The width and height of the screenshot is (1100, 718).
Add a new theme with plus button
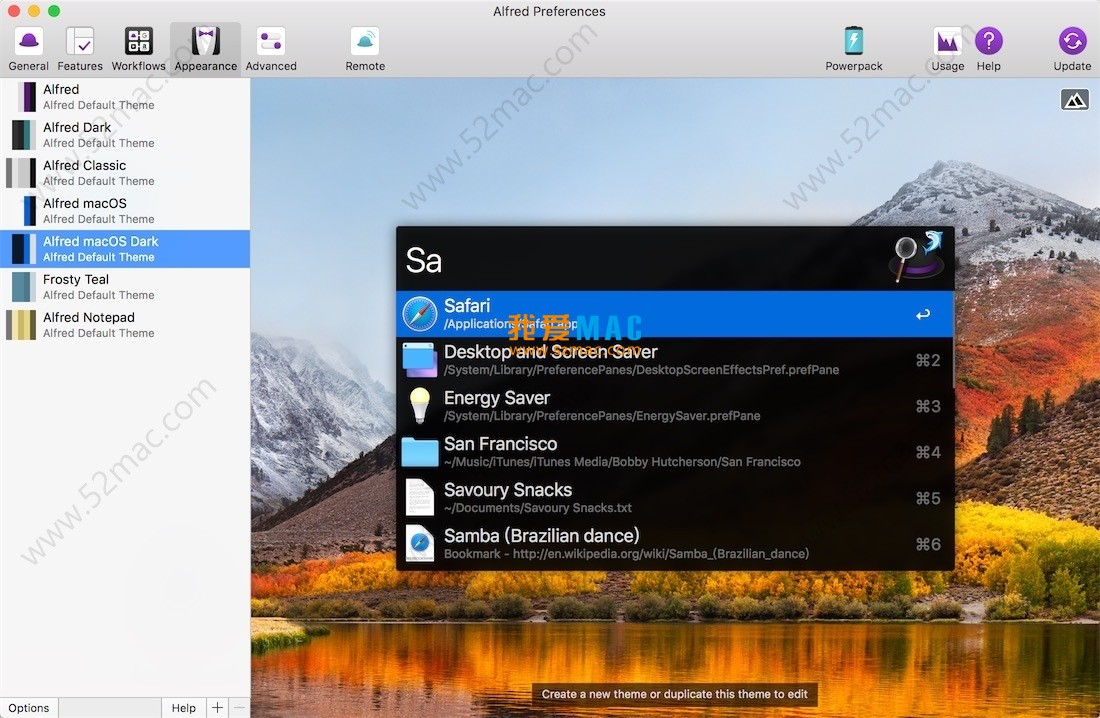pos(217,707)
